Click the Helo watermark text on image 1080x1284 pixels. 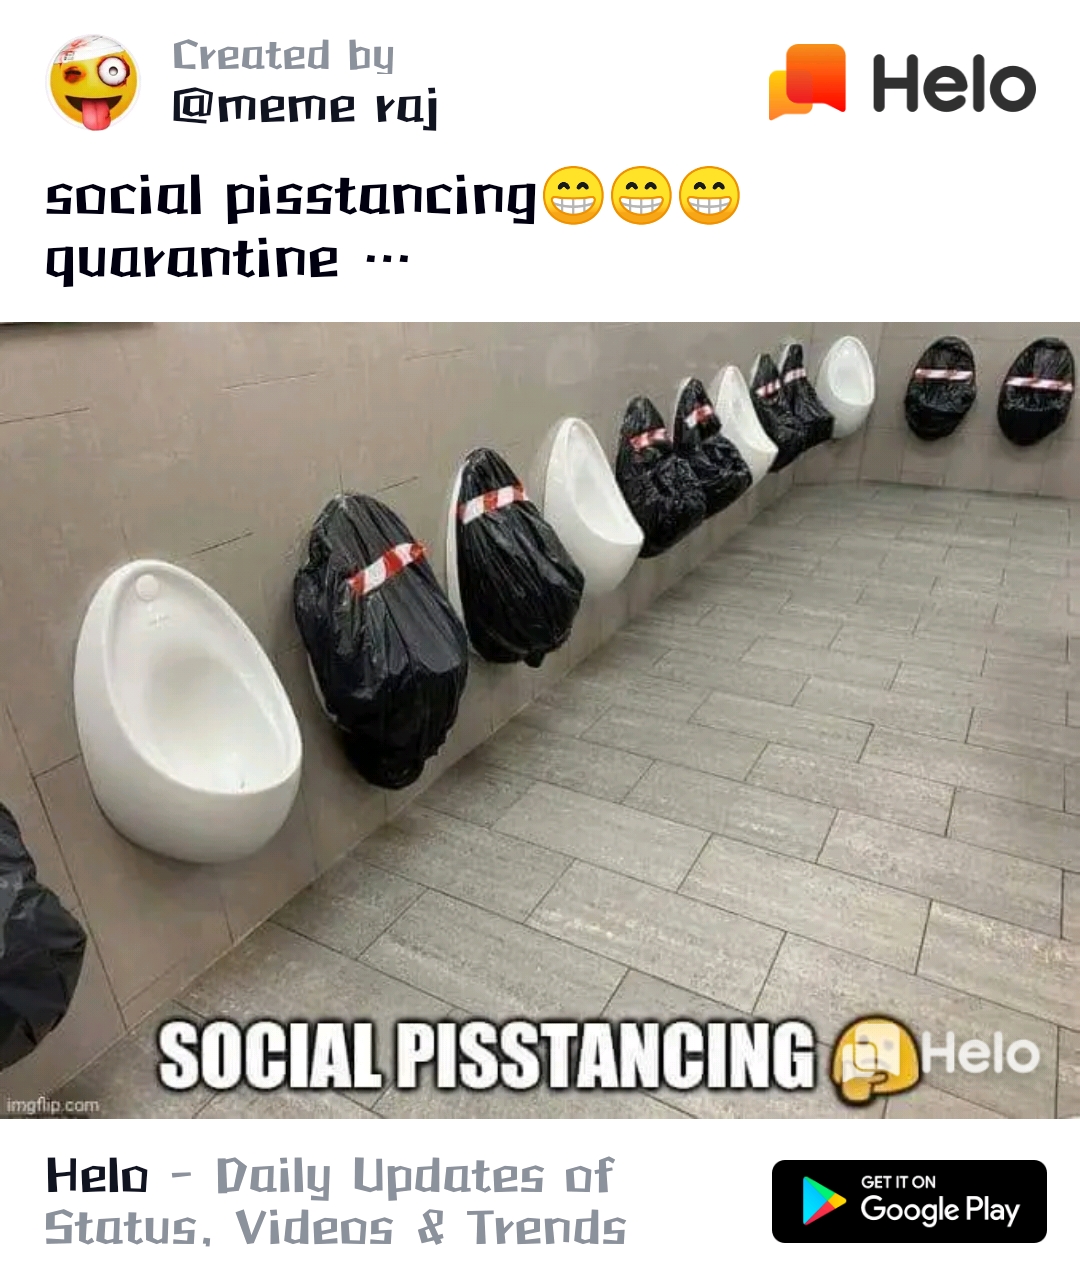pyautogui.click(x=981, y=1053)
